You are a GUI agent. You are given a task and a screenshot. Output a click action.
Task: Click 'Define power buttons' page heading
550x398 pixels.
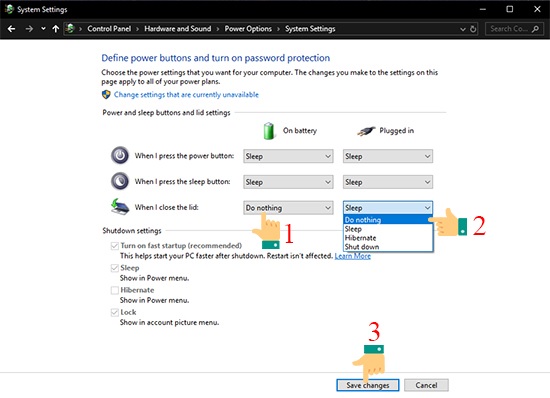(x=216, y=58)
